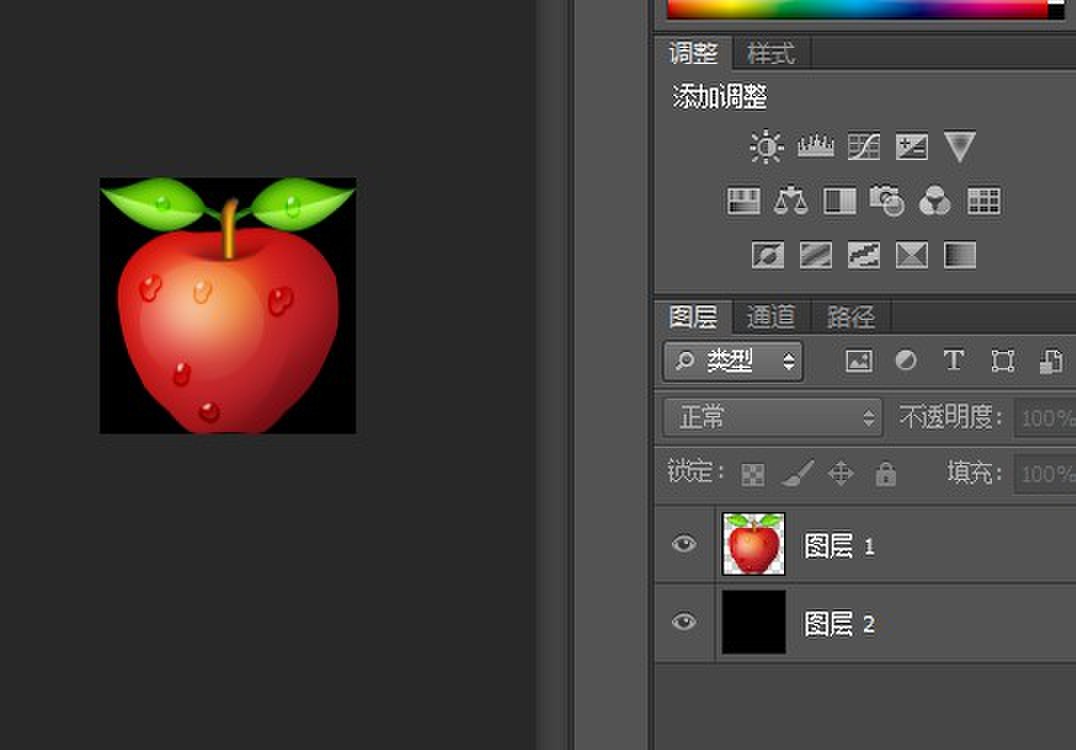This screenshot has width=1076, height=750.
Task: Switch to the 图层 tab
Action: point(693,316)
